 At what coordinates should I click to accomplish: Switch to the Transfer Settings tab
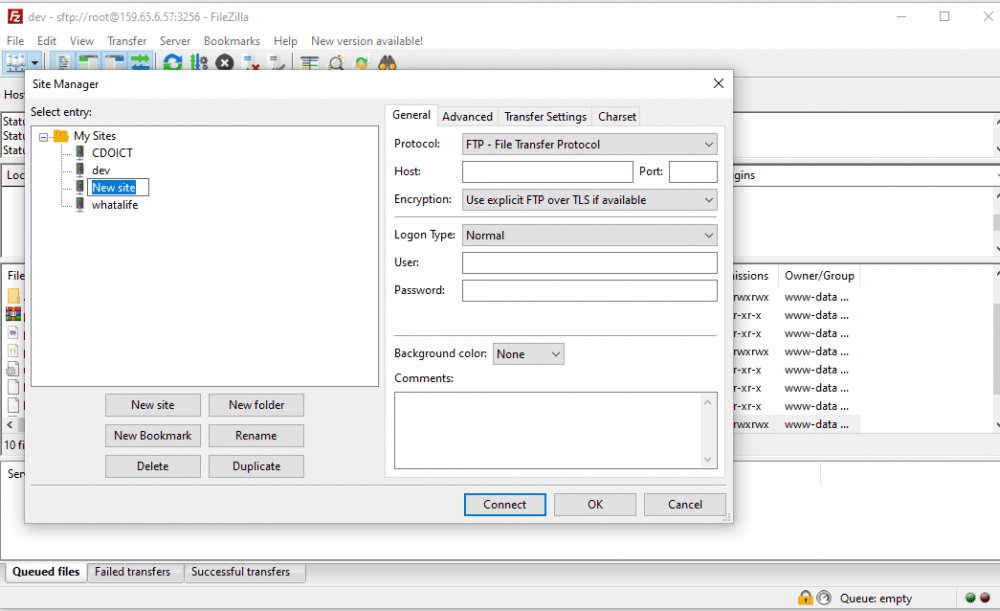[x=545, y=117]
